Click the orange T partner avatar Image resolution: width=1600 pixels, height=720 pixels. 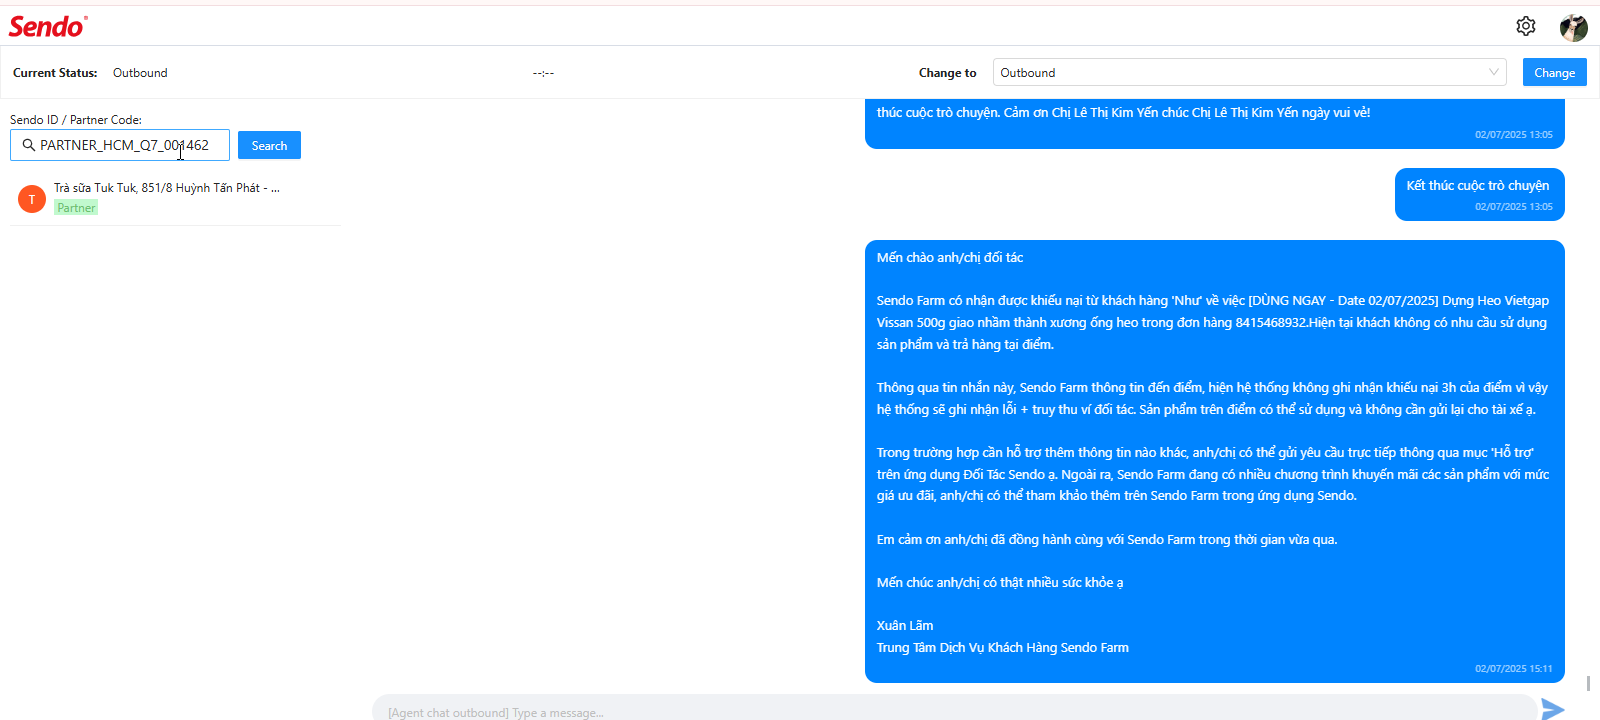point(32,199)
